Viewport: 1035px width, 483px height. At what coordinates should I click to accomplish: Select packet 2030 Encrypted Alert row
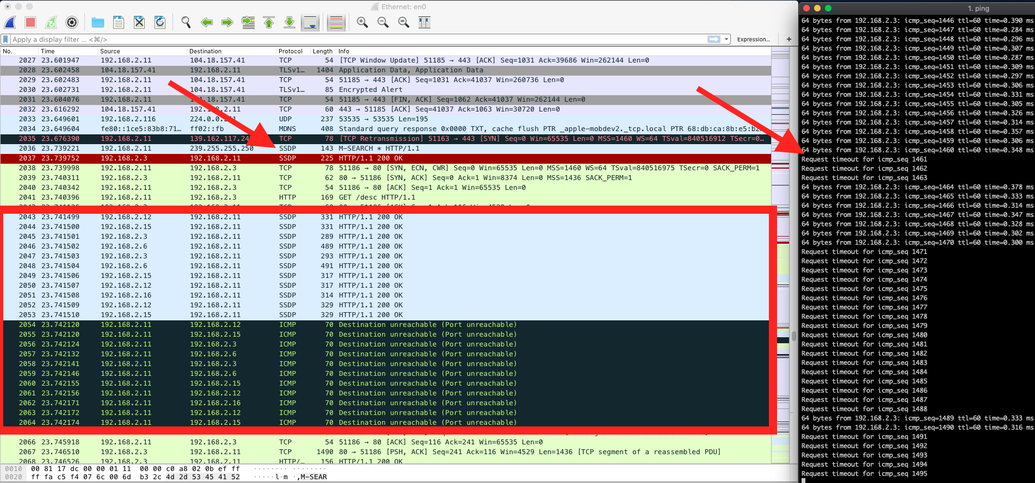(385, 89)
